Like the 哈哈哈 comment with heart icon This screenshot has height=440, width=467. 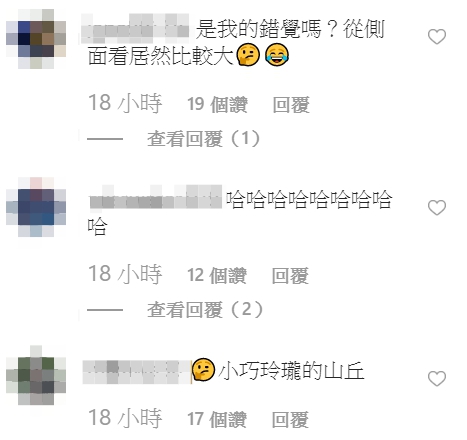(437, 208)
